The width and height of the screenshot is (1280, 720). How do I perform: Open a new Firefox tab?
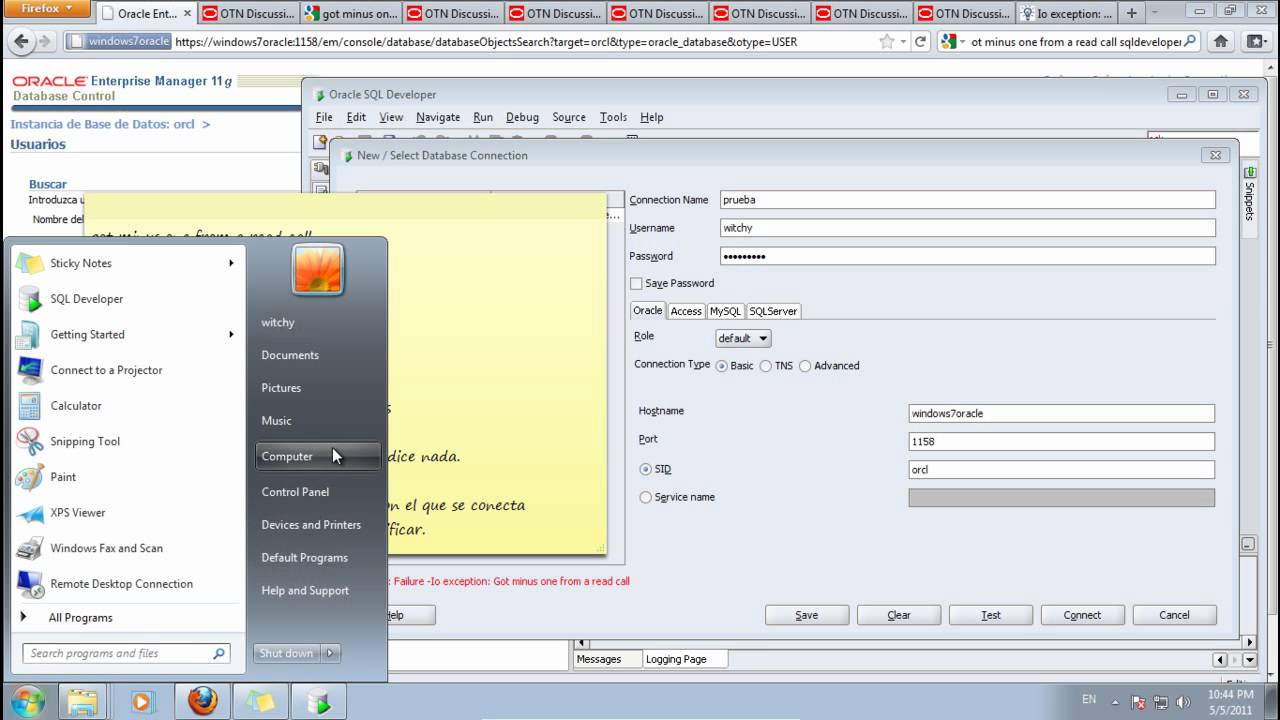[x=1132, y=14]
